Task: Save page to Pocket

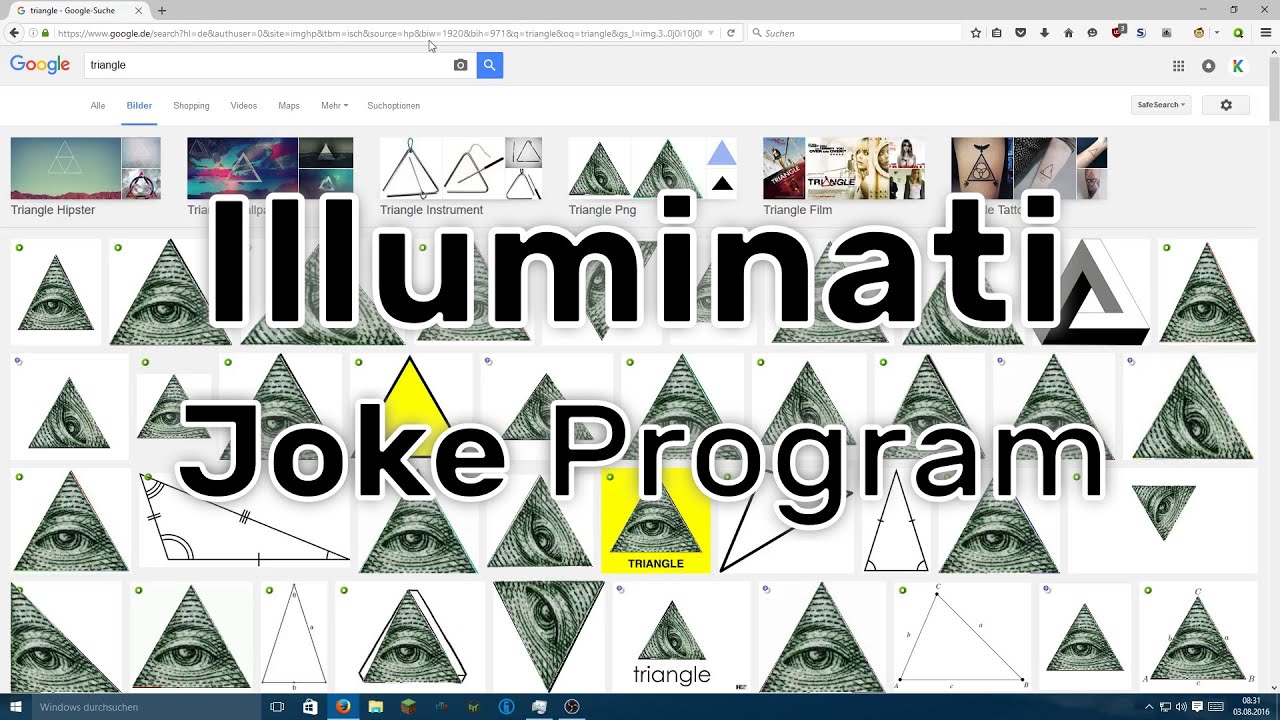Action: [1020, 33]
